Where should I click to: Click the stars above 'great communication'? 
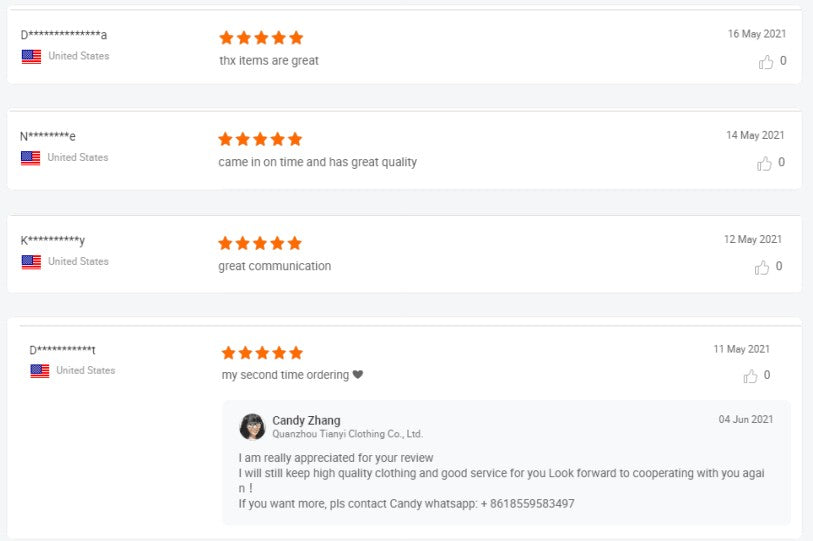click(260, 243)
